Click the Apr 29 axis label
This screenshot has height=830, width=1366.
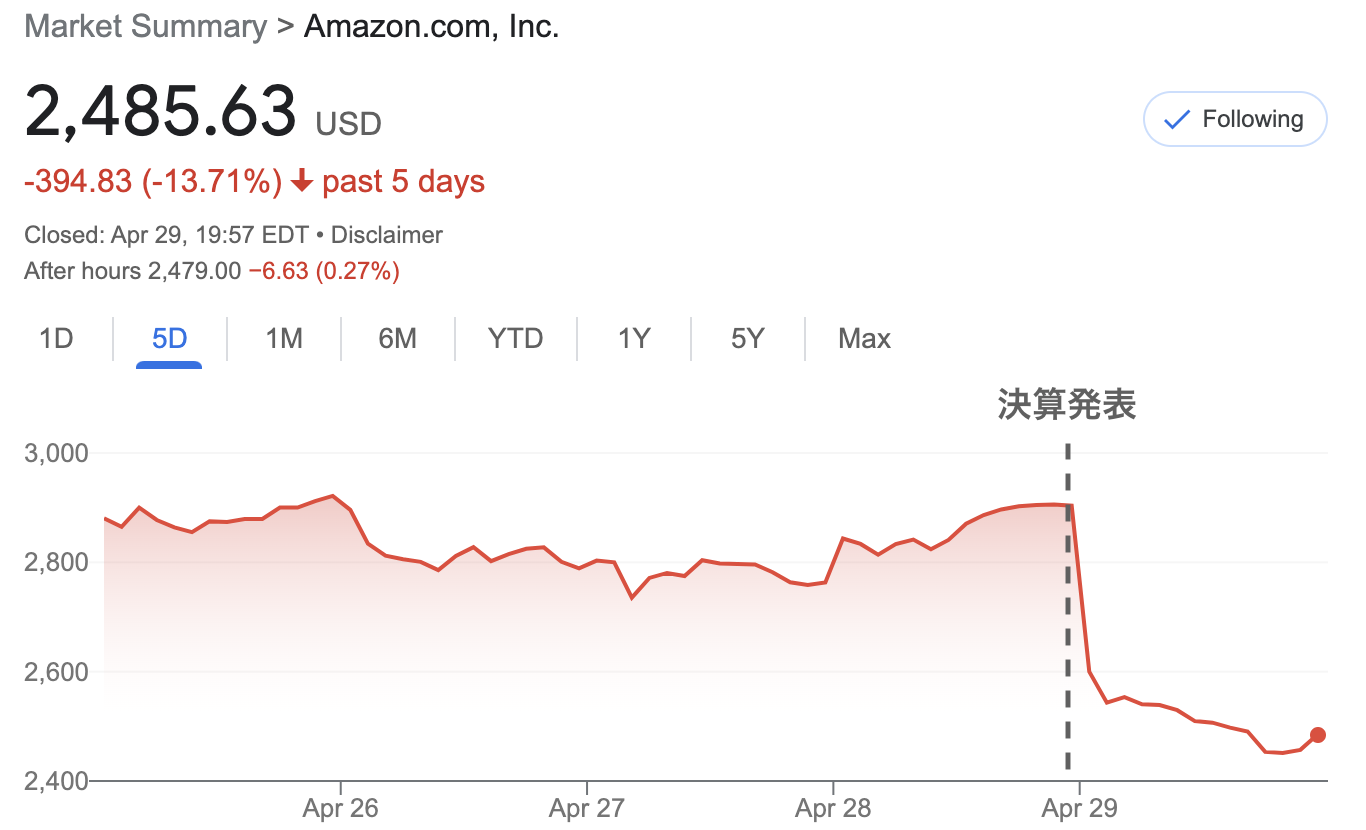pos(1079,808)
